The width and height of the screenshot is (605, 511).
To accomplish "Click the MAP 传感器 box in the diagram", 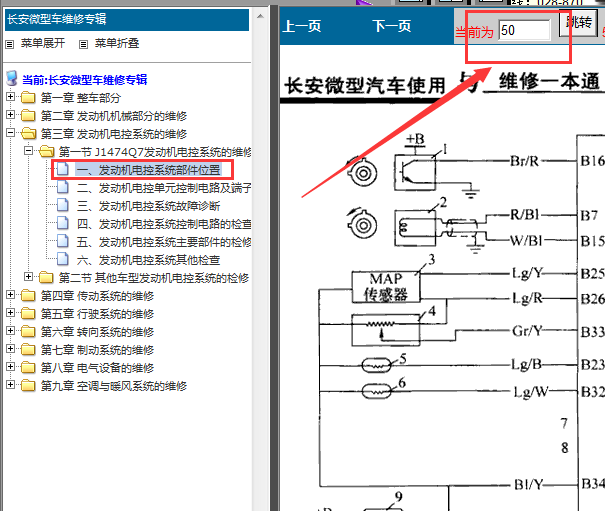I will [386, 287].
